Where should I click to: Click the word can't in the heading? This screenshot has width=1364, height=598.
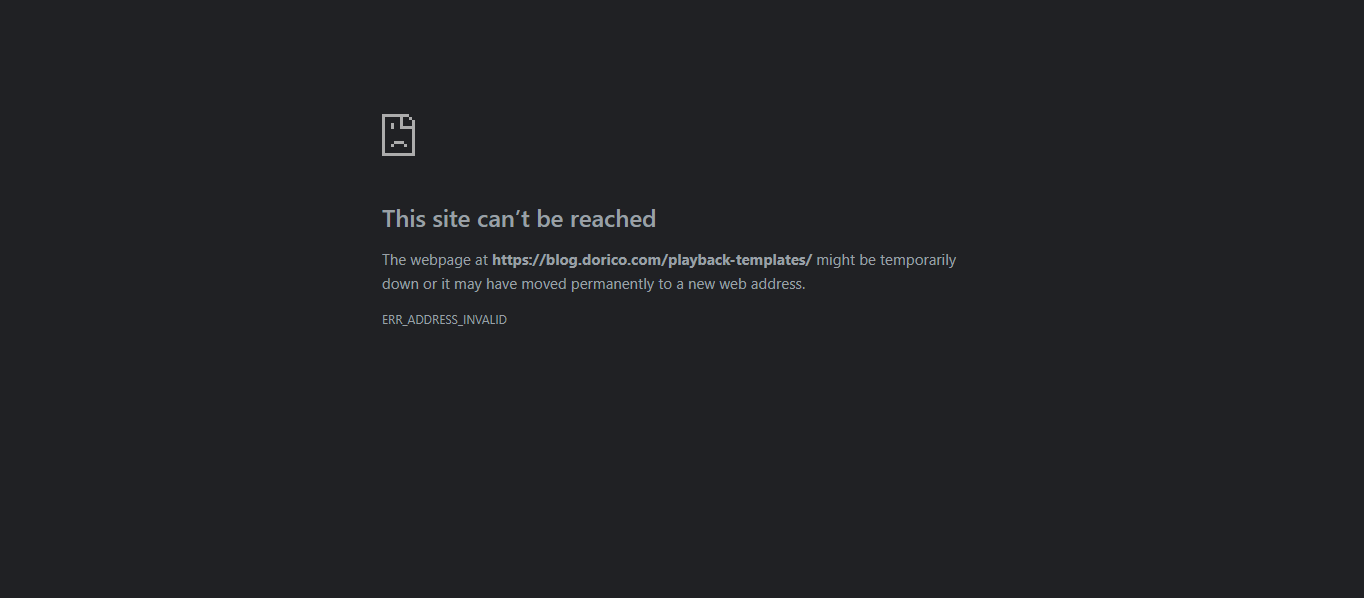click(x=503, y=219)
